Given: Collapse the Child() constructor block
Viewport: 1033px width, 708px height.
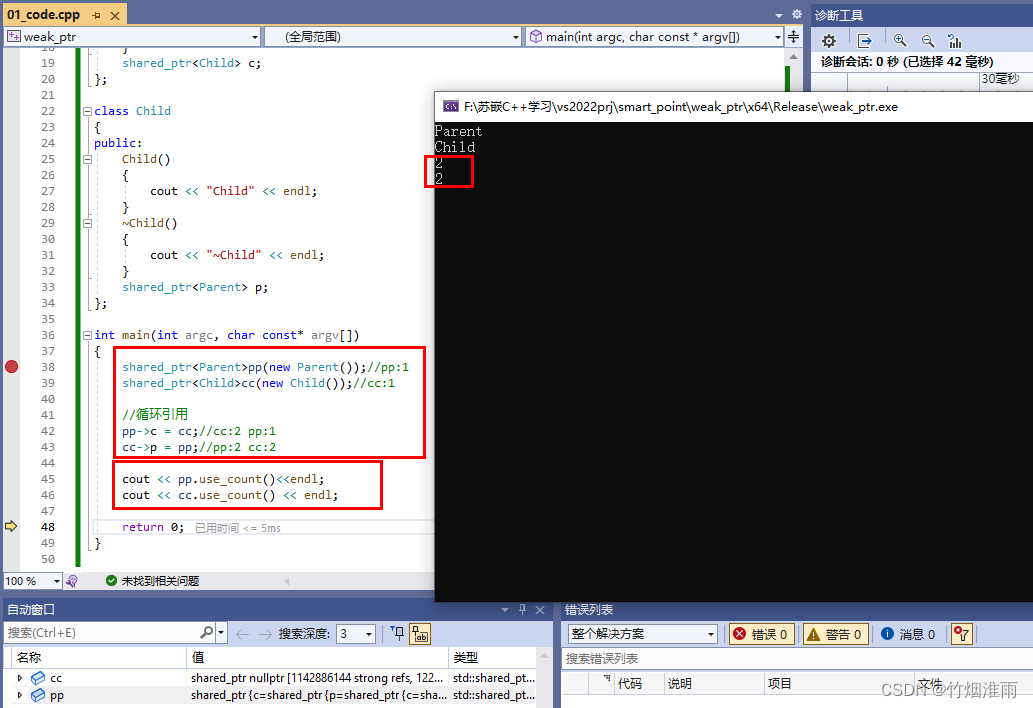Looking at the screenshot, I should pos(87,159).
